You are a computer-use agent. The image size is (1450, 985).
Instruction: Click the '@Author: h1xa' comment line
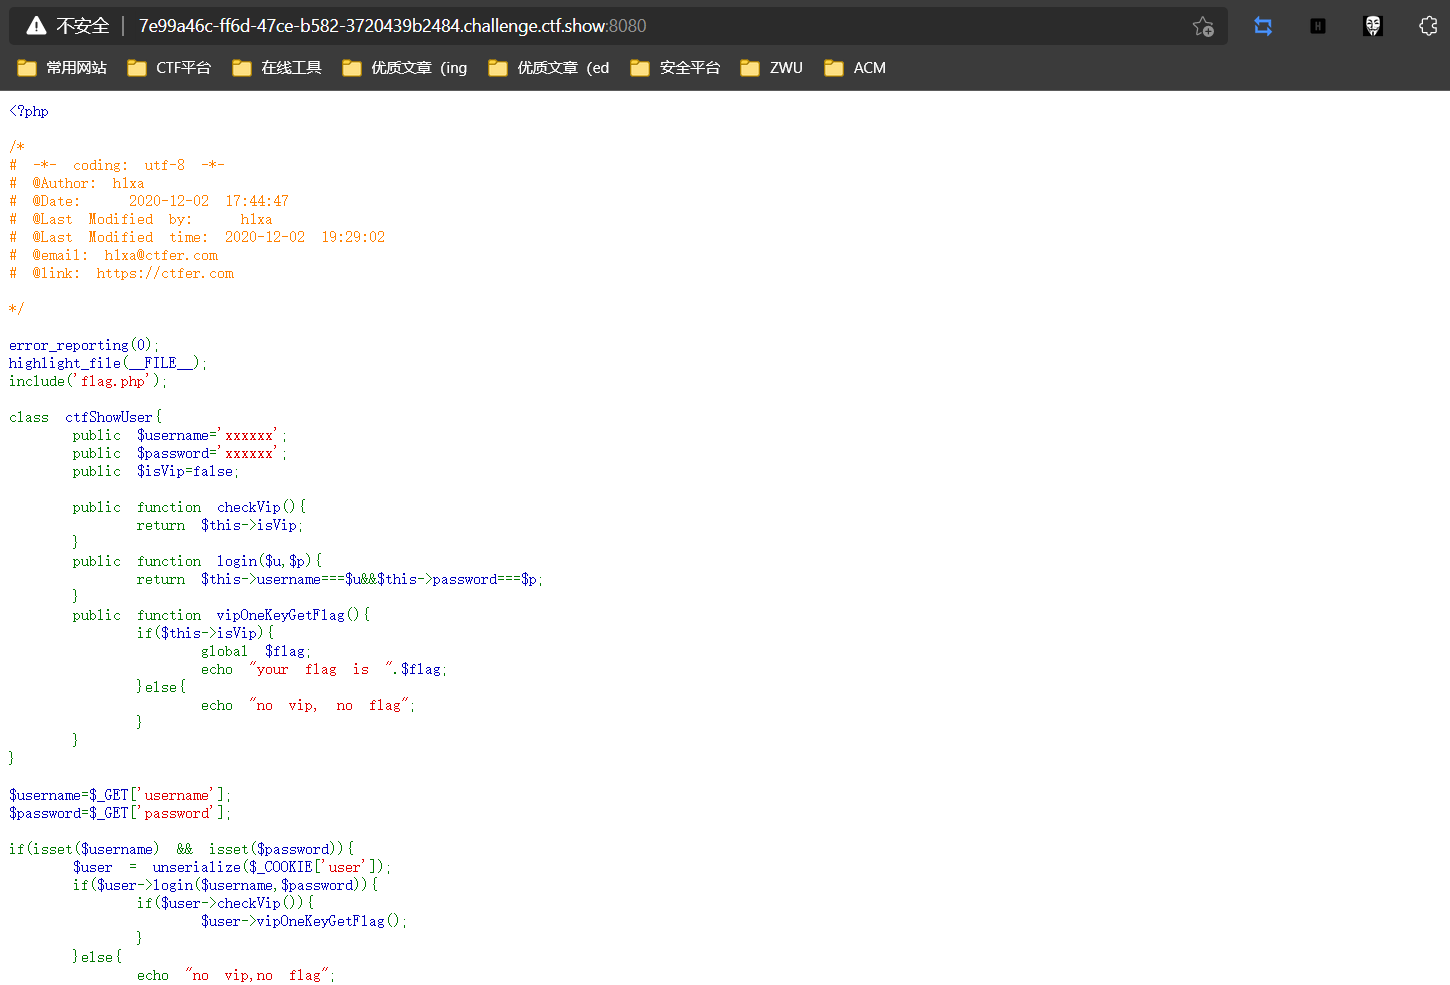click(77, 183)
